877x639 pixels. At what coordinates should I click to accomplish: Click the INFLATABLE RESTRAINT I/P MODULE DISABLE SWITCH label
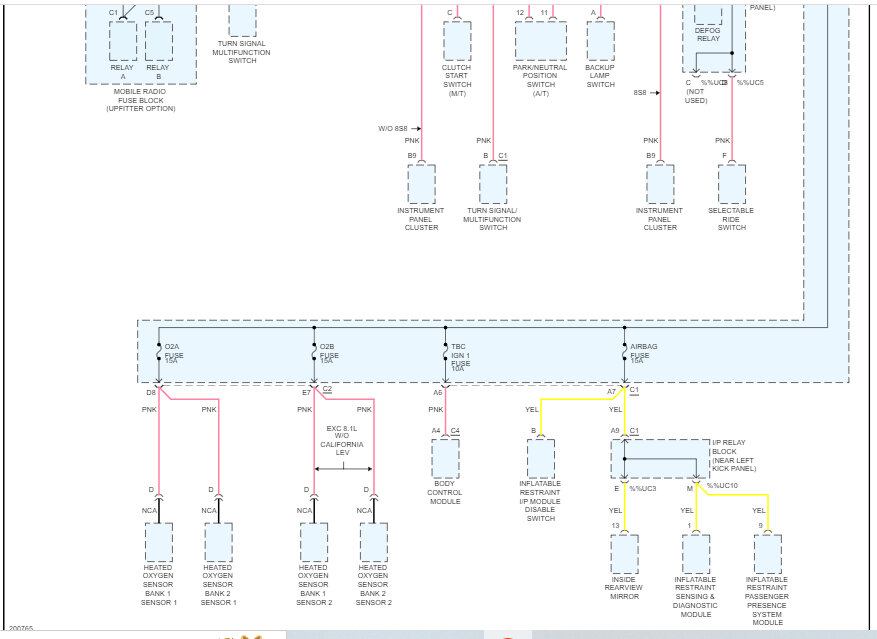540,501
